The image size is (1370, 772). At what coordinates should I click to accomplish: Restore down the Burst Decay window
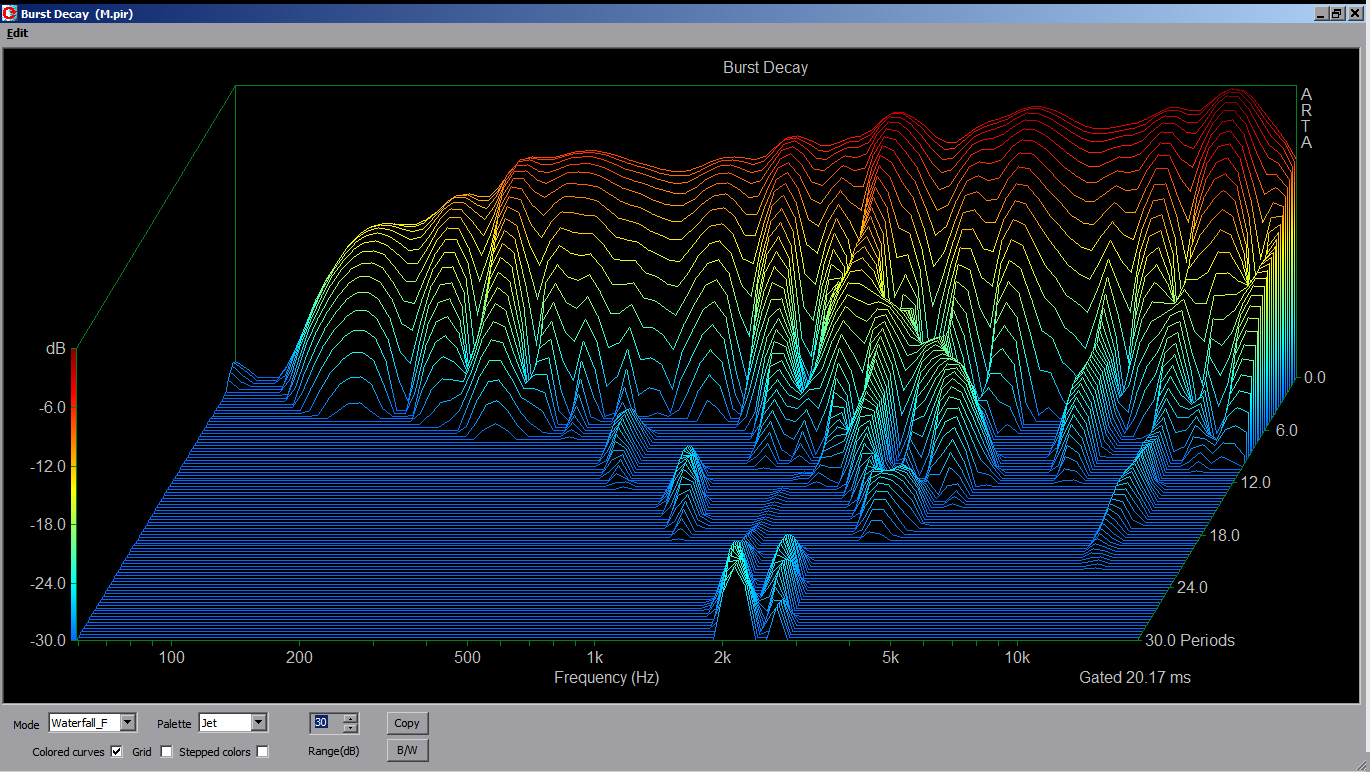pos(1337,14)
